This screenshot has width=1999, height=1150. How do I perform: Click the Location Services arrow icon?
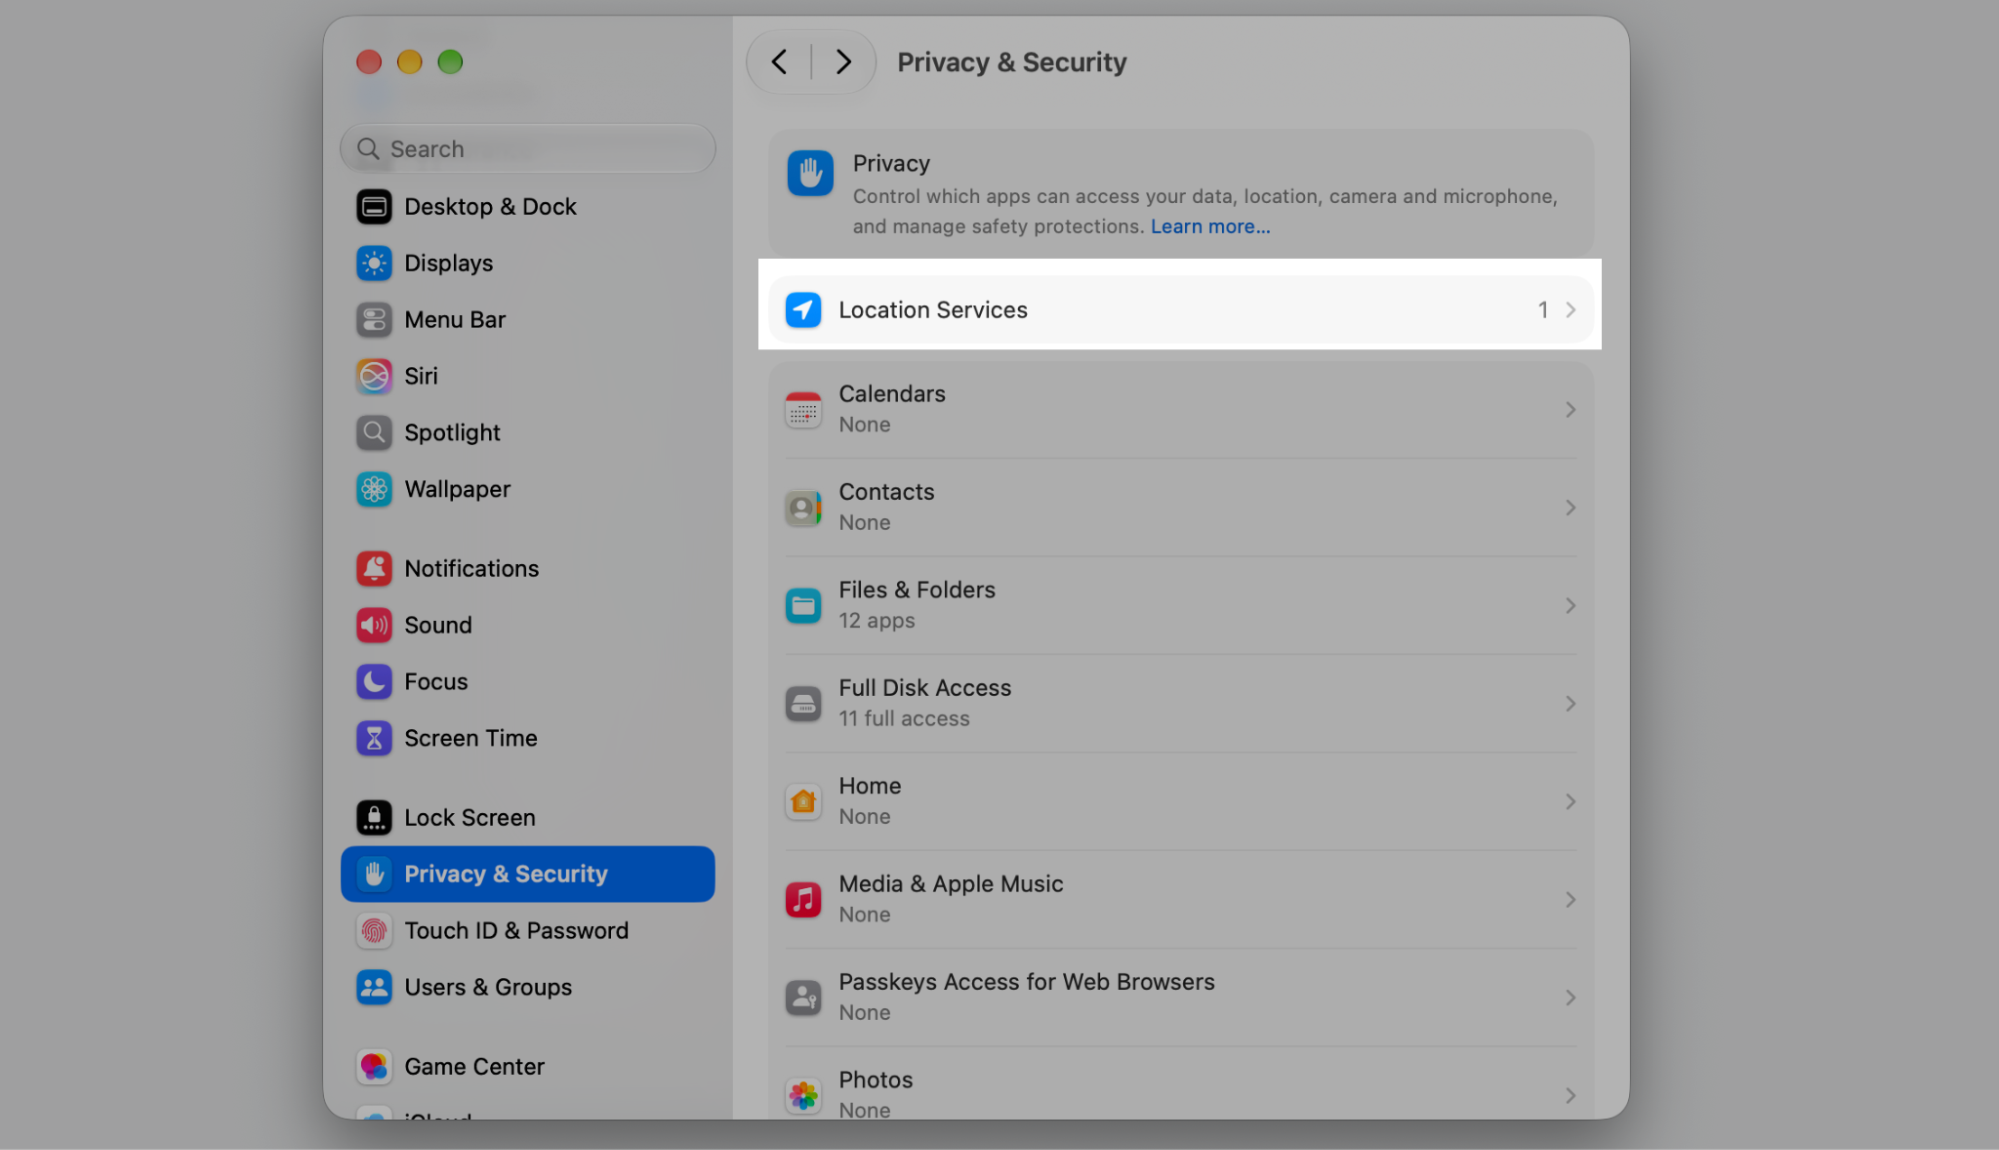(803, 310)
